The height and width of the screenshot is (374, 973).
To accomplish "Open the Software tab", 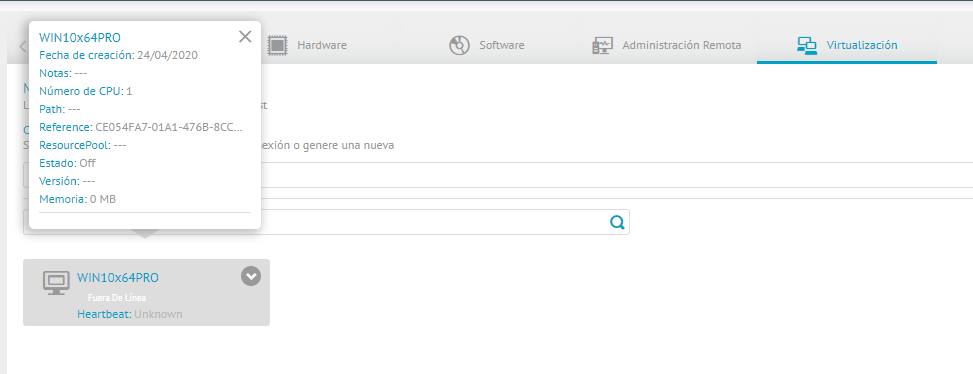I will coord(487,45).
